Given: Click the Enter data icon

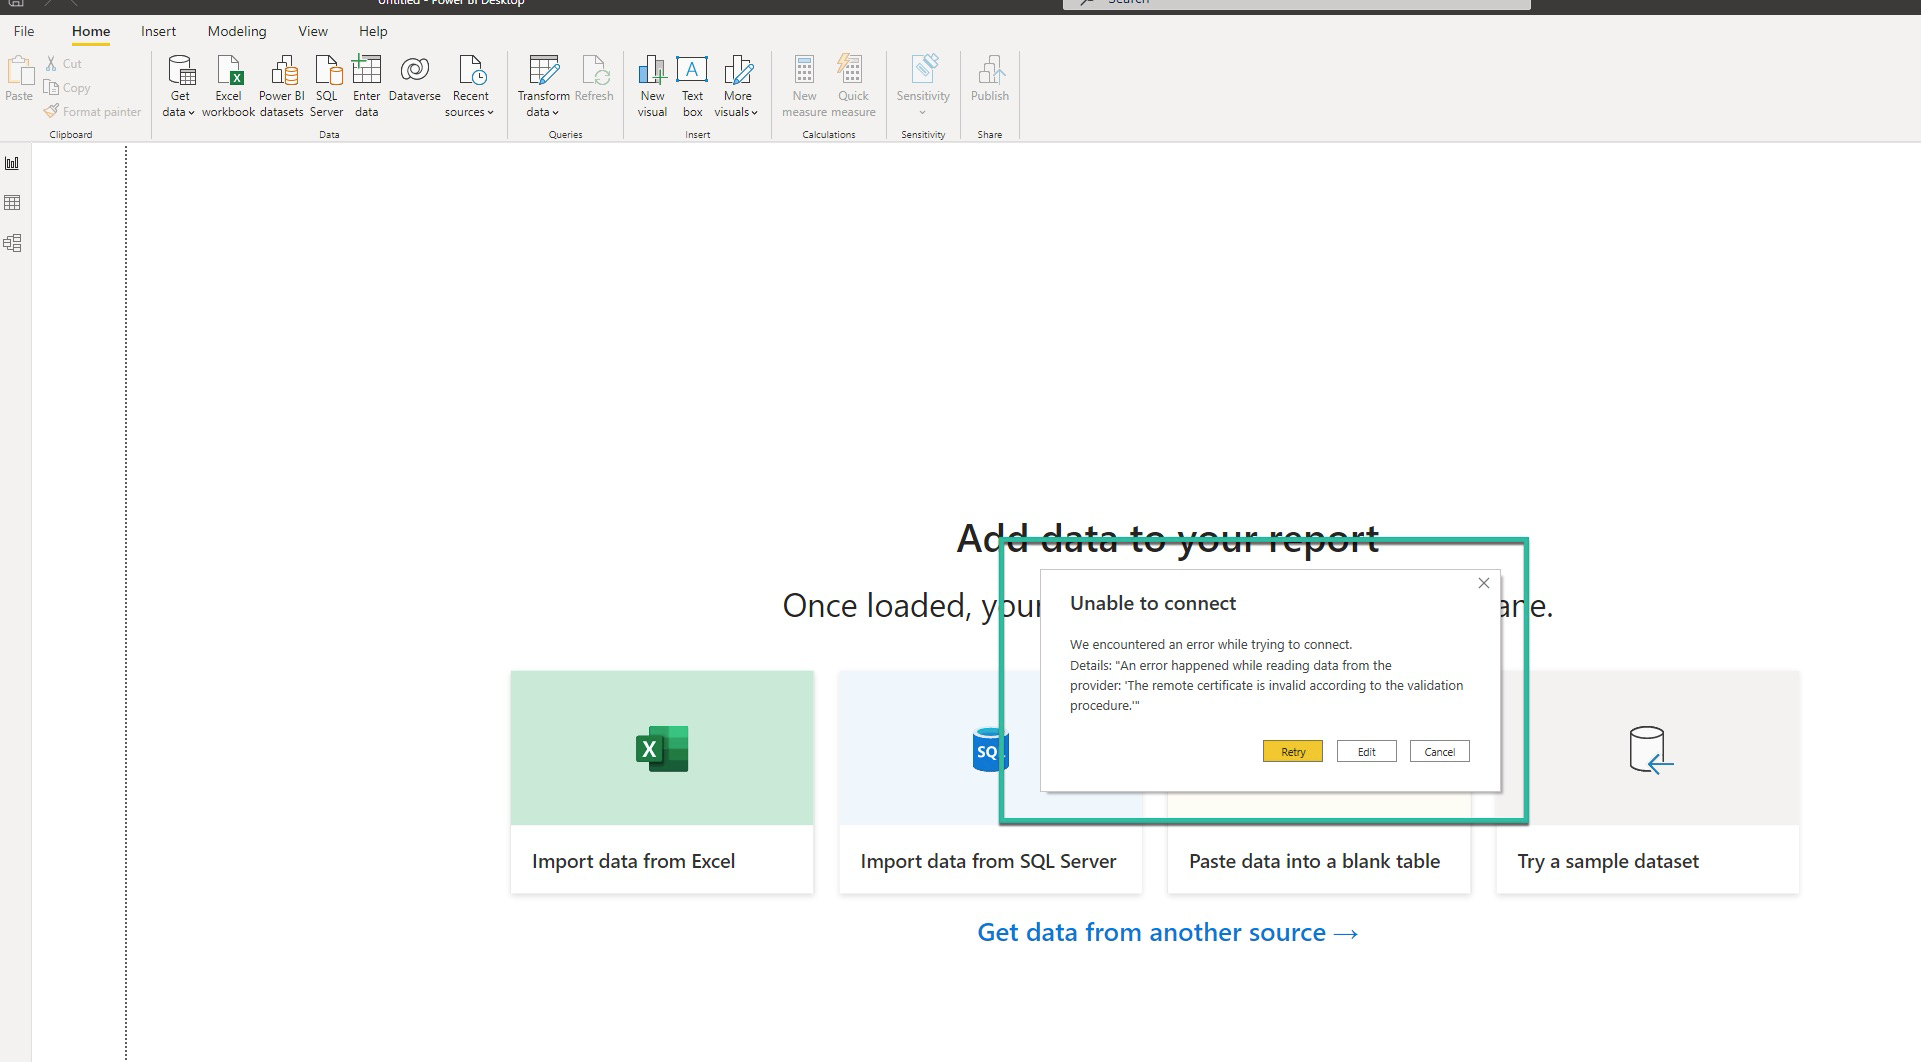Looking at the screenshot, I should point(366,87).
